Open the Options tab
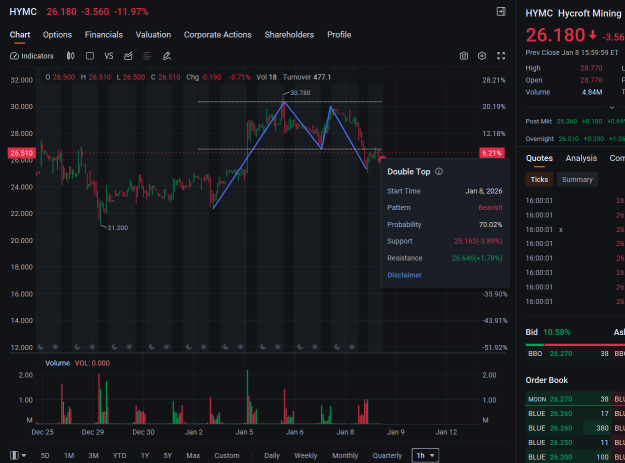 pos(57,35)
